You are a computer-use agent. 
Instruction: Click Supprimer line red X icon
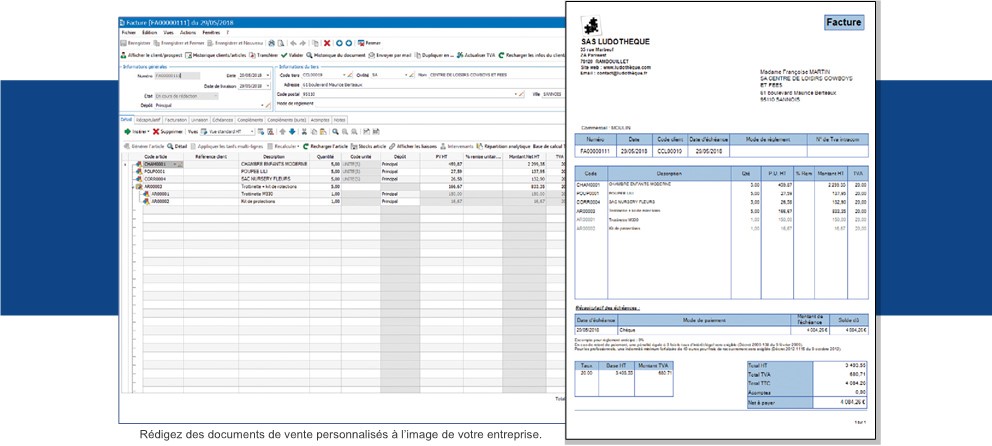coord(156,131)
